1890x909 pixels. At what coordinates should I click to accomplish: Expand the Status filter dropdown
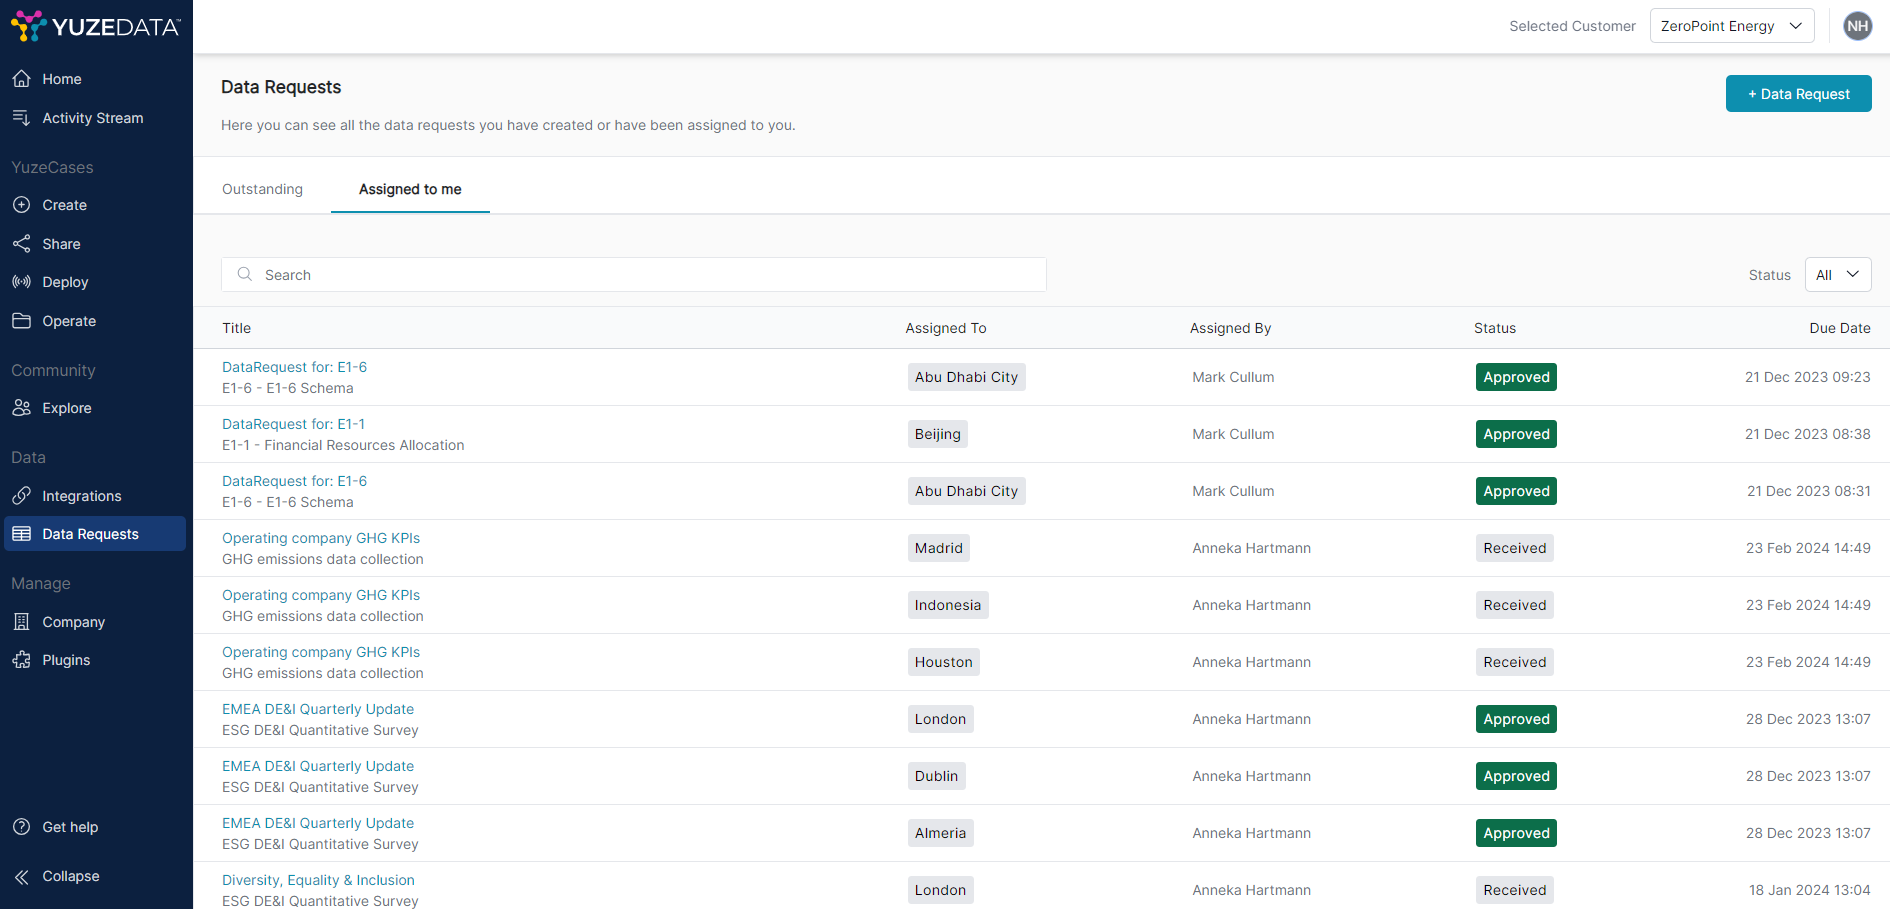[1837, 275]
